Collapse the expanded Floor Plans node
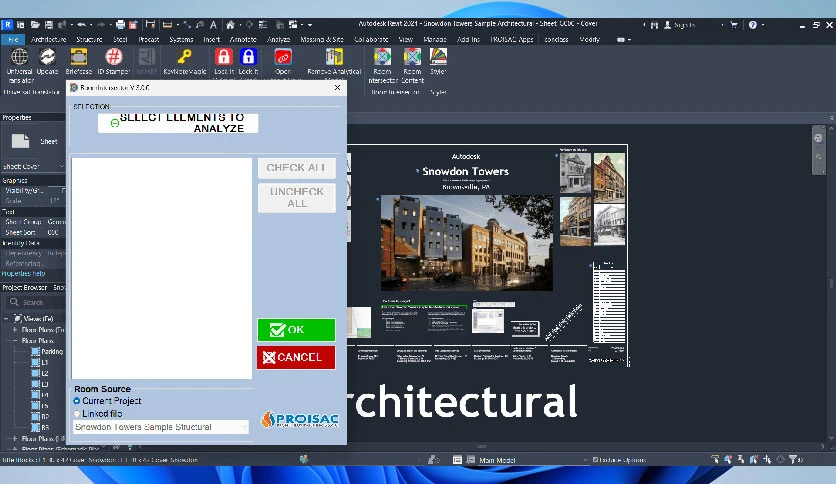 15,341
